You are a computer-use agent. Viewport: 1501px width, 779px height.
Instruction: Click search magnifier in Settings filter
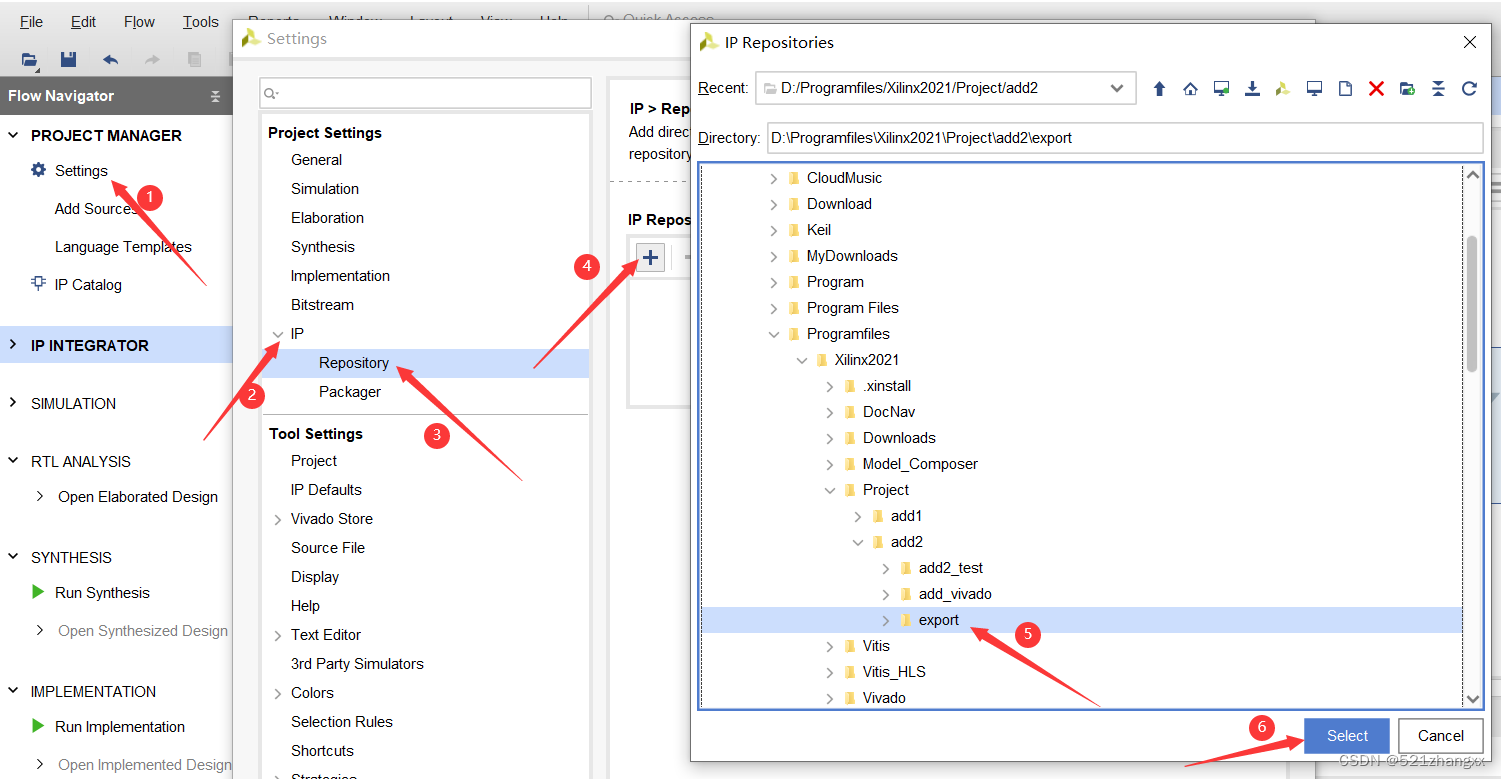[271, 93]
